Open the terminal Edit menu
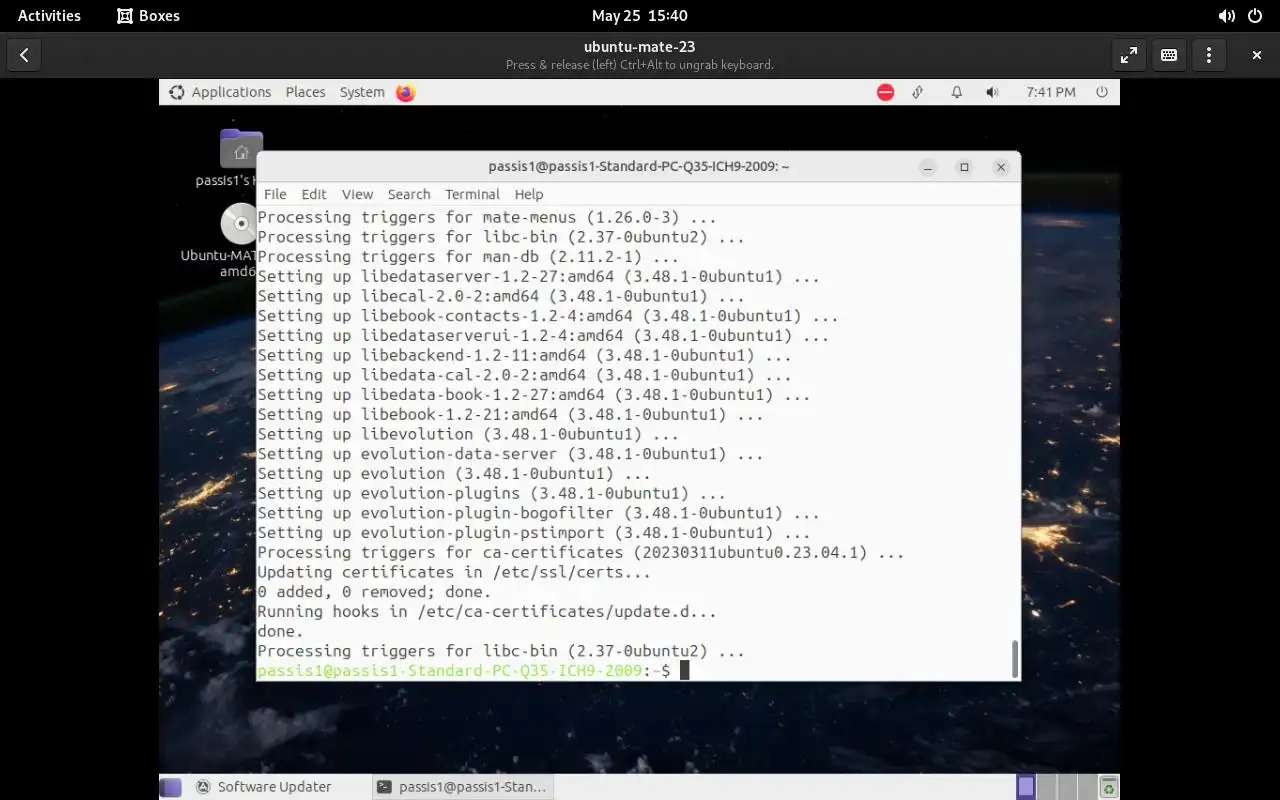 pyautogui.click(x=314, y=194)
